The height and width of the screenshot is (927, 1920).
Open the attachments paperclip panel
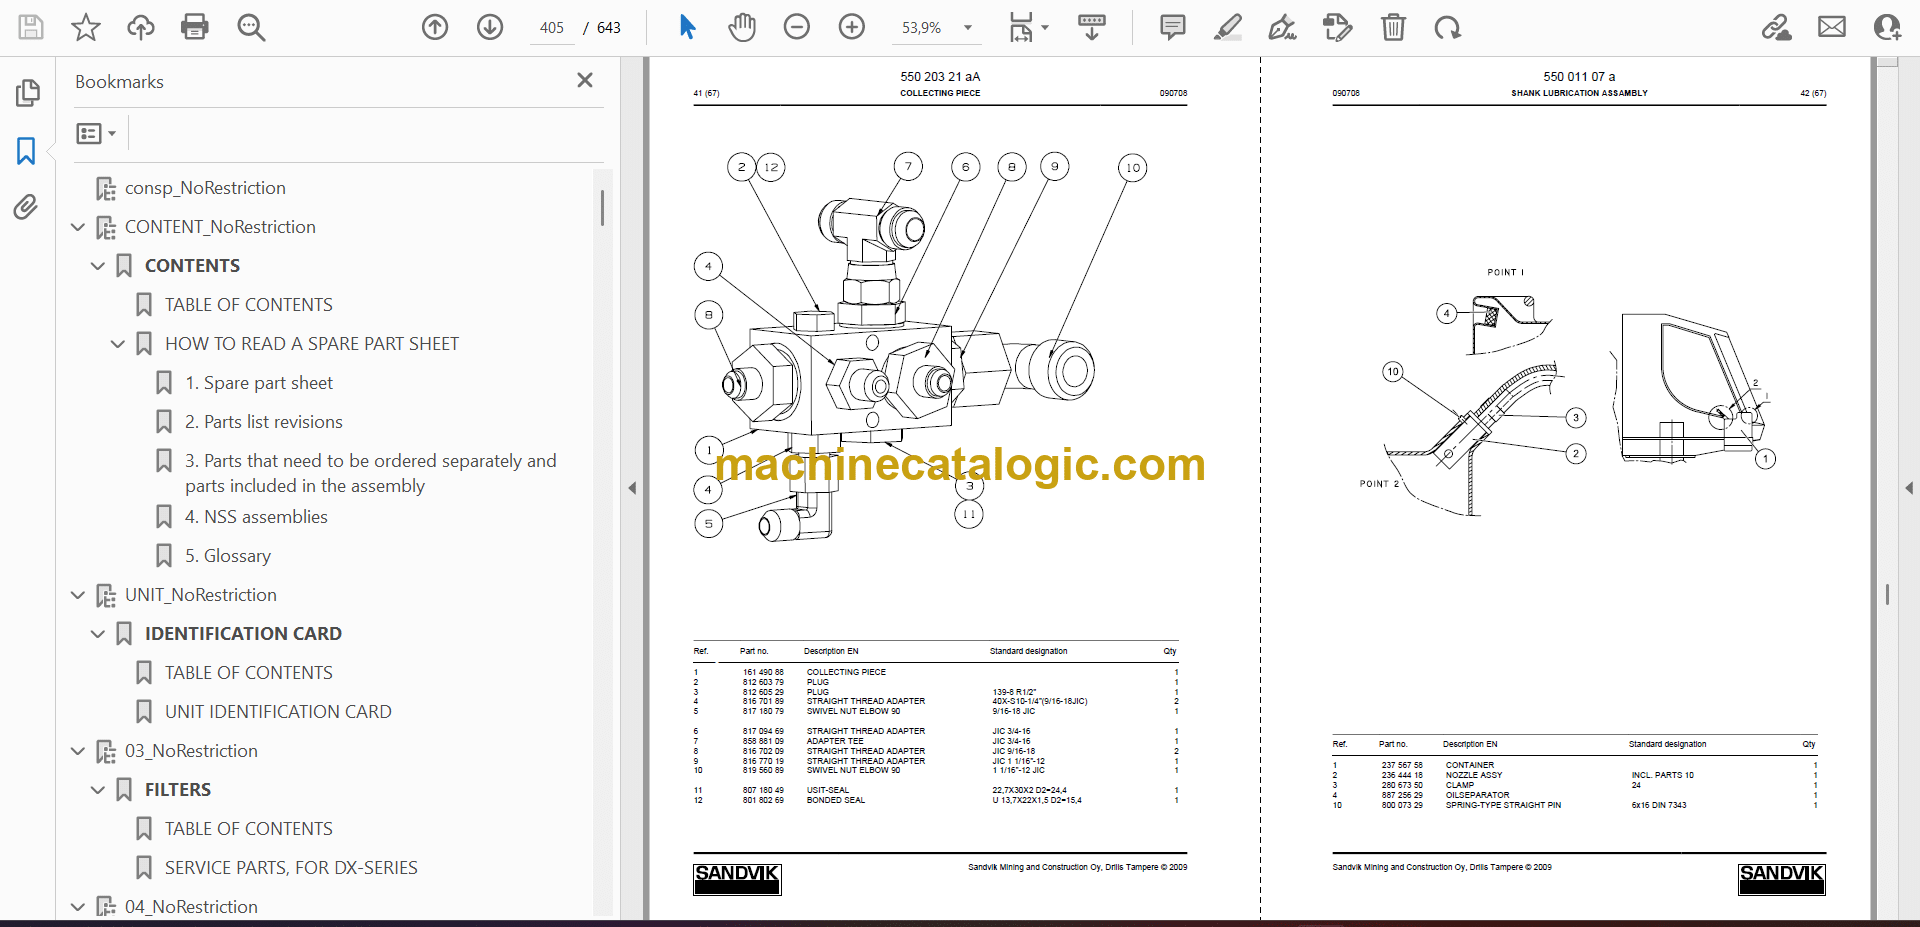(26, 207)
